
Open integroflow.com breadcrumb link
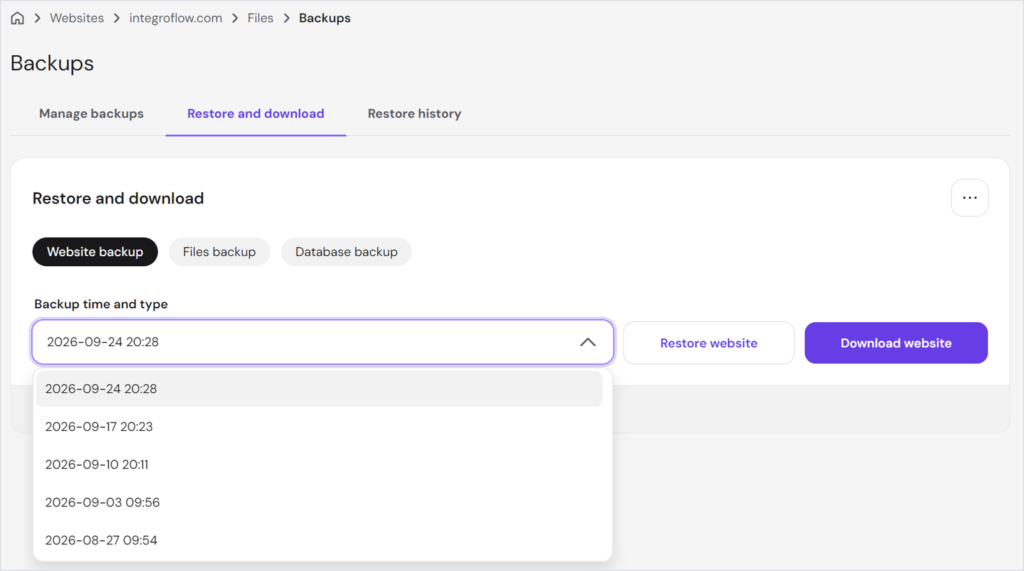[x=176, y=18]
